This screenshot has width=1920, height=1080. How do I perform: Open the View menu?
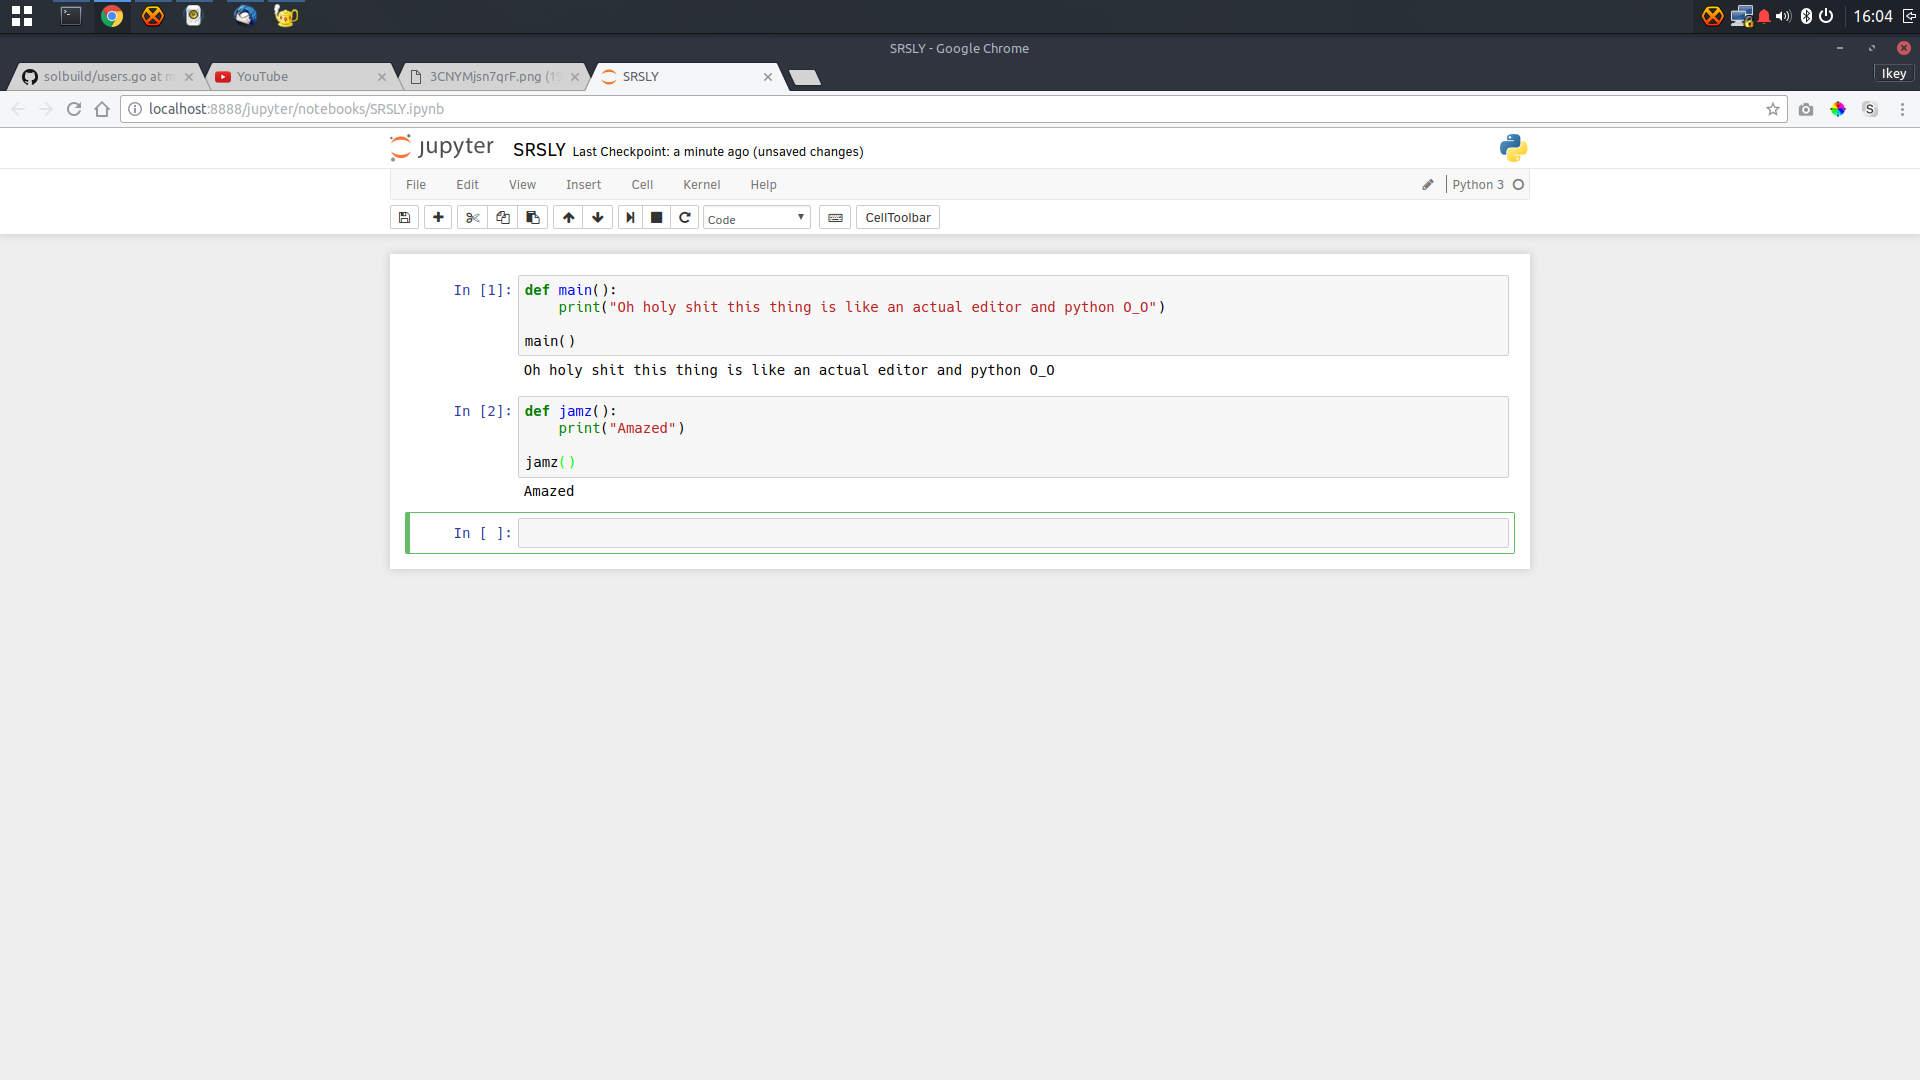[522, 185]
